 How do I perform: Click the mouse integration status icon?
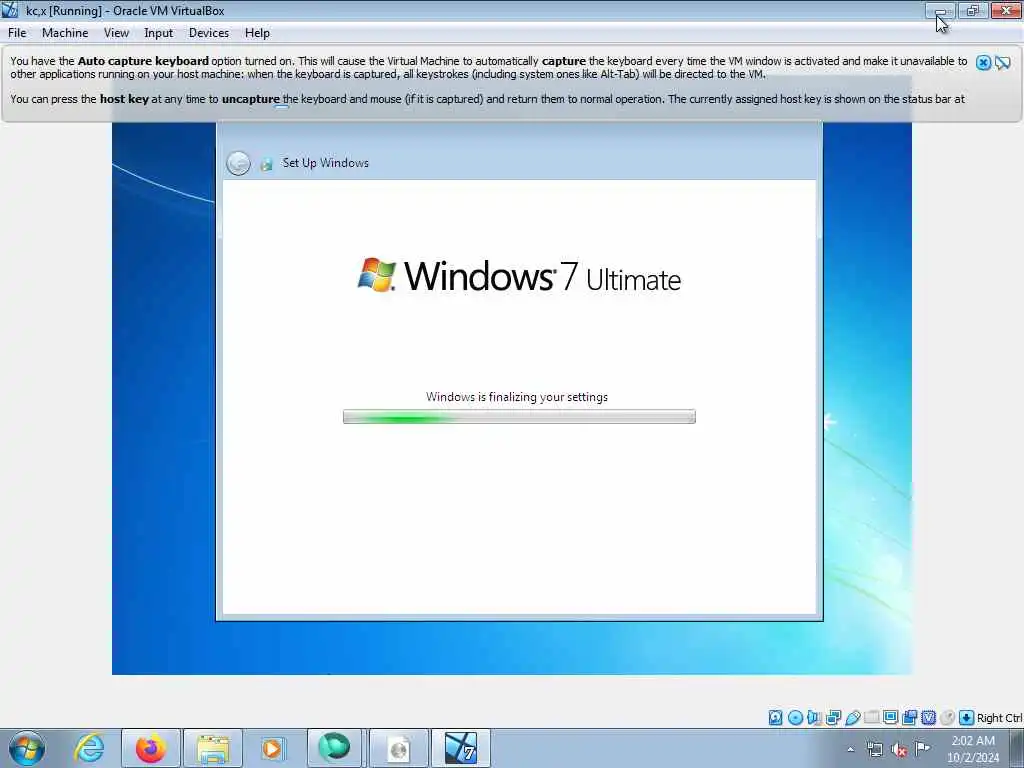948,718
